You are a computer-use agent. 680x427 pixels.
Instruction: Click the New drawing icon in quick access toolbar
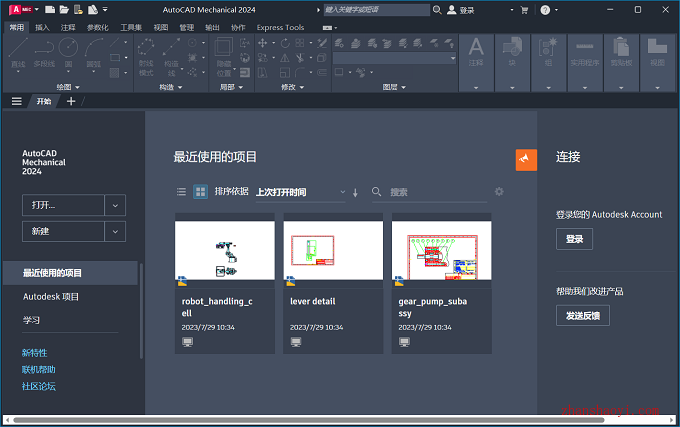tap(50, 10)
